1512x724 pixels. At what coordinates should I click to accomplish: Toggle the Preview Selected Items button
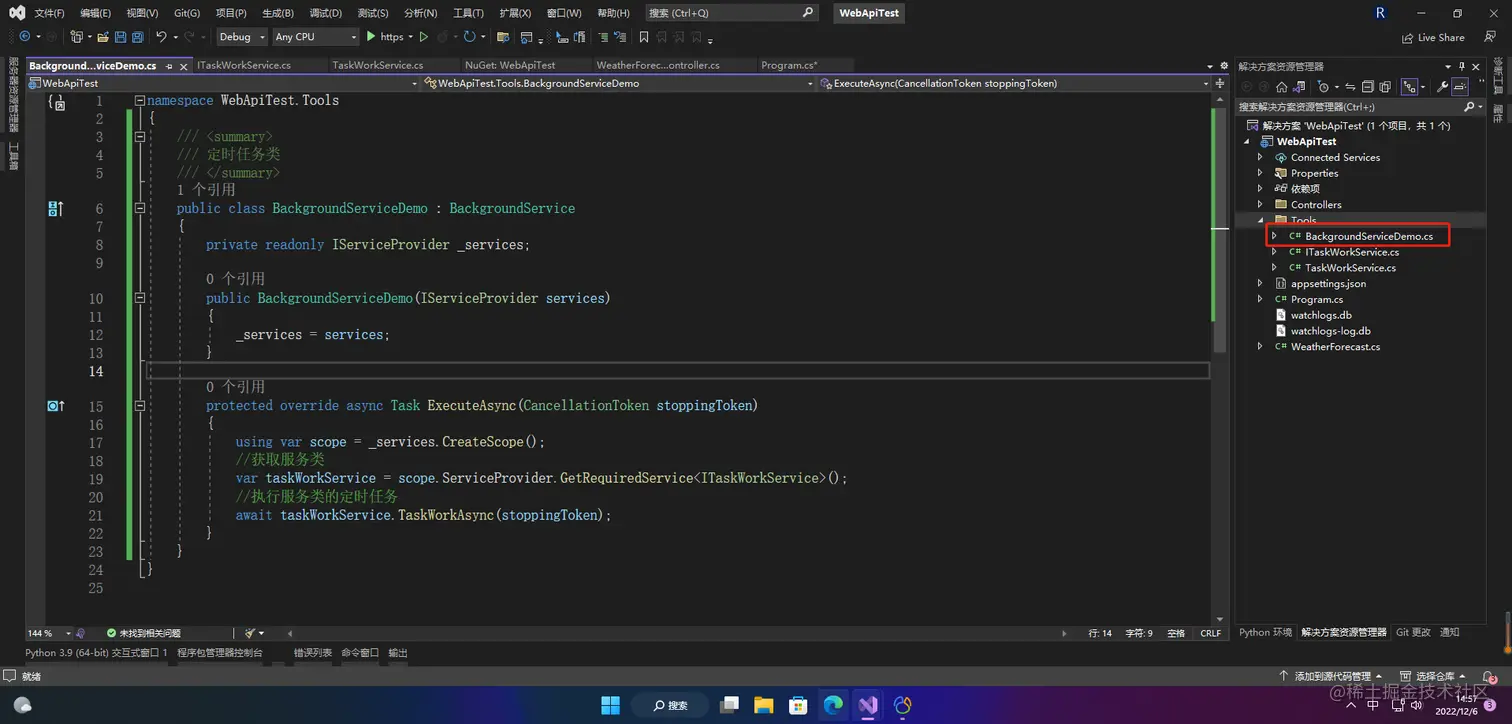[x=1460, y=87]
